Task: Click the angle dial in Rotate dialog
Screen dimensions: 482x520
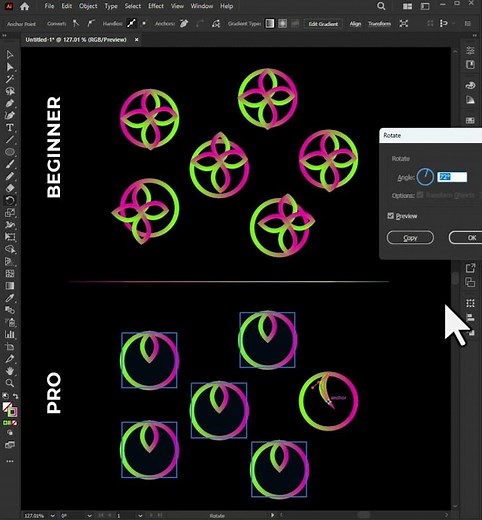Action: tap(425, 177)
